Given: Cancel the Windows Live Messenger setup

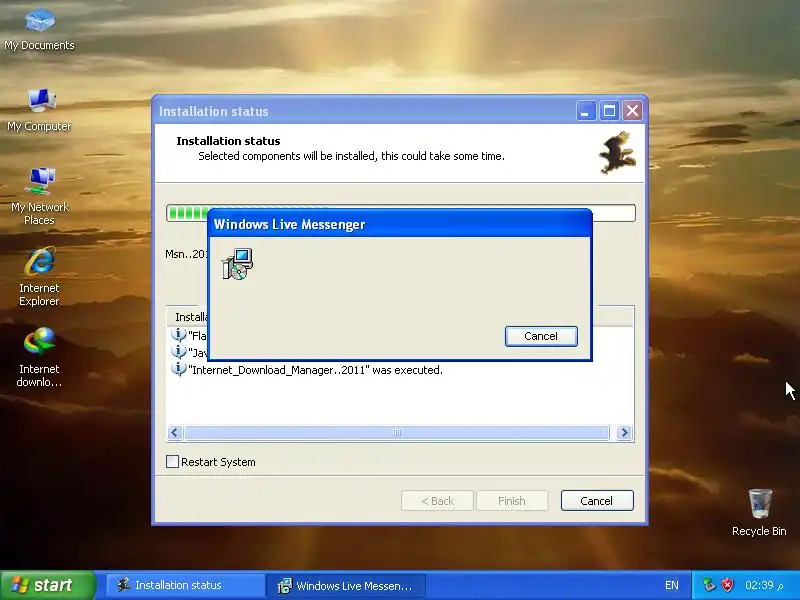Looking at the screenshot, I should point(541,336).
